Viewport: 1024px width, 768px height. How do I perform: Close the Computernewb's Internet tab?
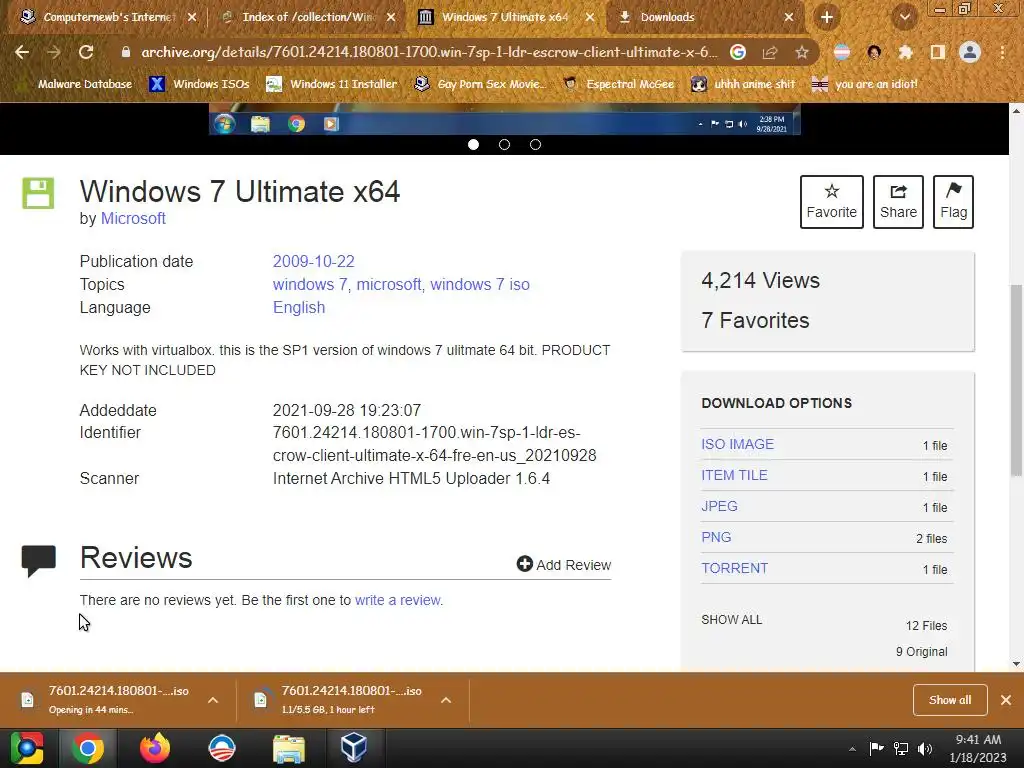click(x=192, y=17)
